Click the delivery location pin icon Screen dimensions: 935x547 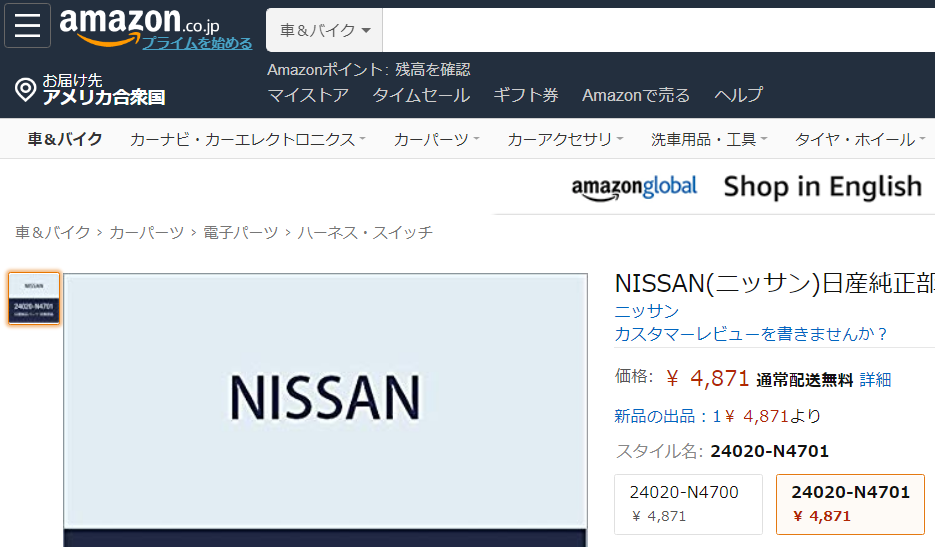coord(26,89)
